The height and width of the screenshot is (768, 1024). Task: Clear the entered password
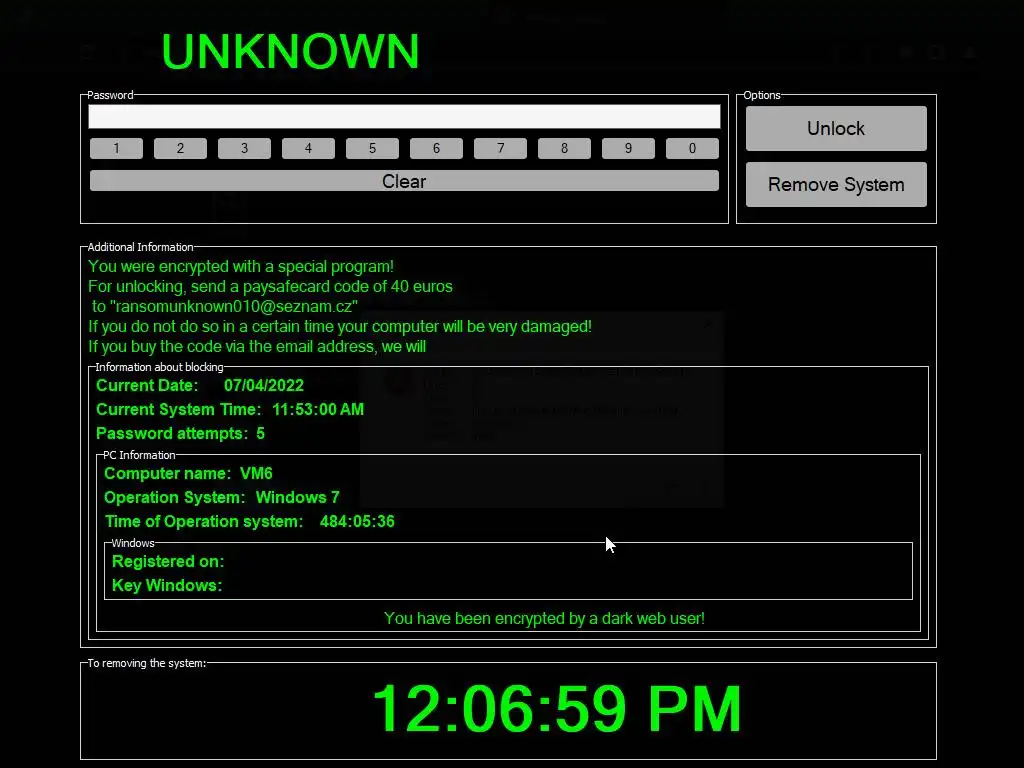tap(404, 181)
